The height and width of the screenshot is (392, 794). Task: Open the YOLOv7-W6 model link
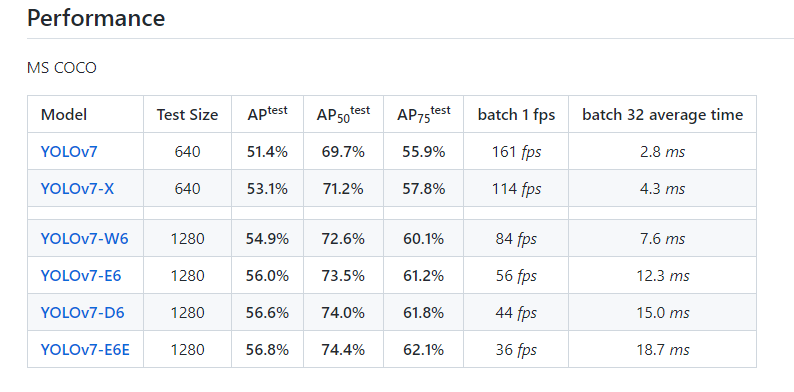[85, 239]
